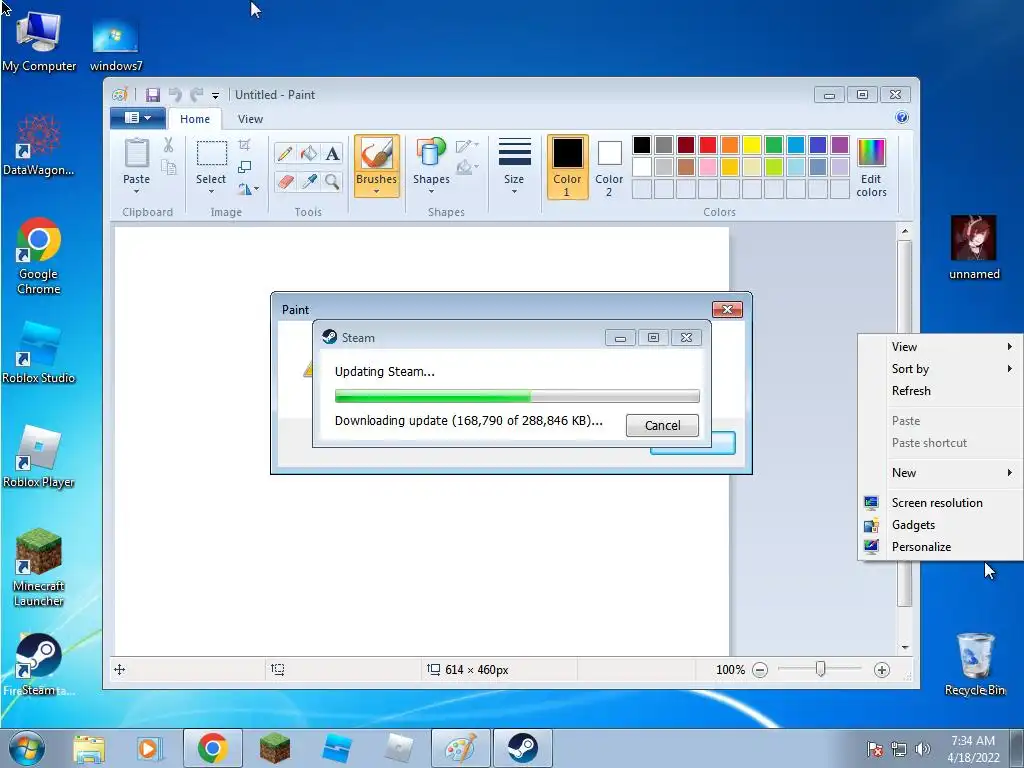The width and height of the screenshot is (1024, 768).
Task: Select the Pencil tool in Paint
Action: 285,153
